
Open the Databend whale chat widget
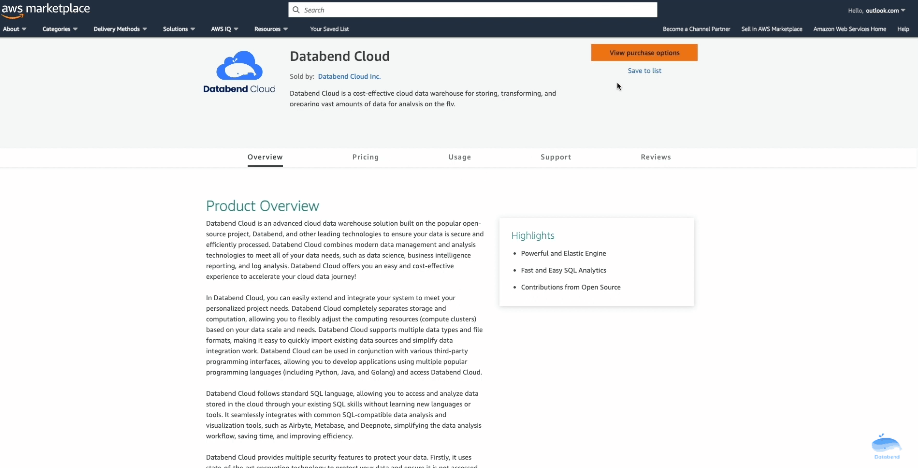point(886,447)
